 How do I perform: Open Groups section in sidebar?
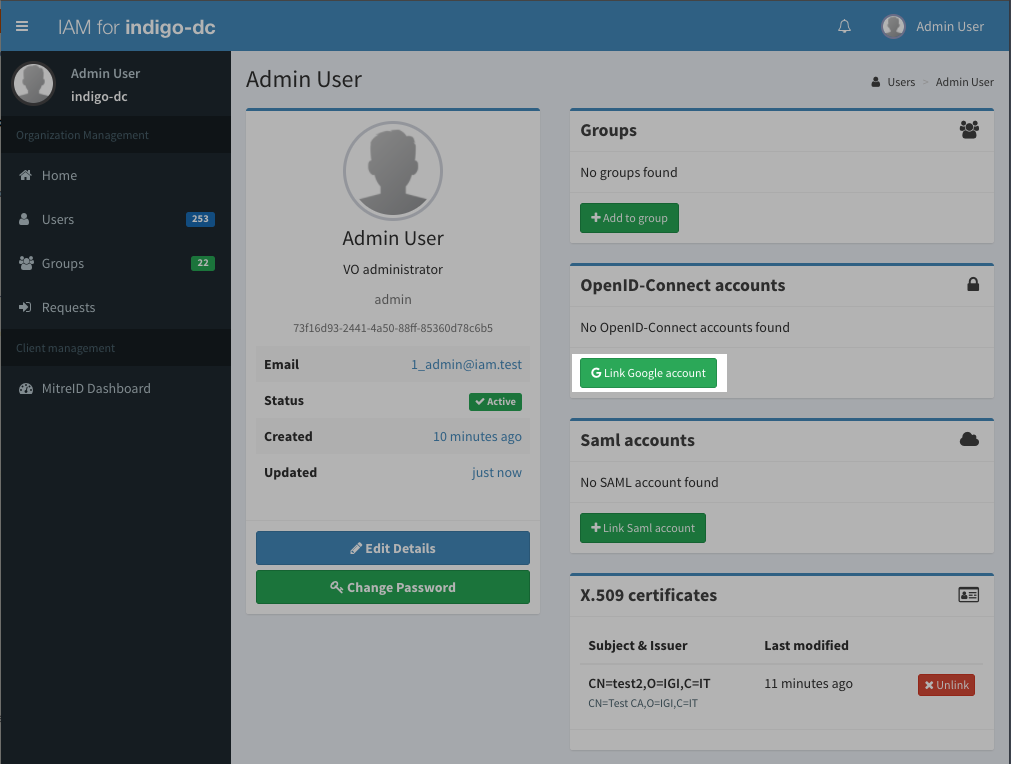pos(62,264)
